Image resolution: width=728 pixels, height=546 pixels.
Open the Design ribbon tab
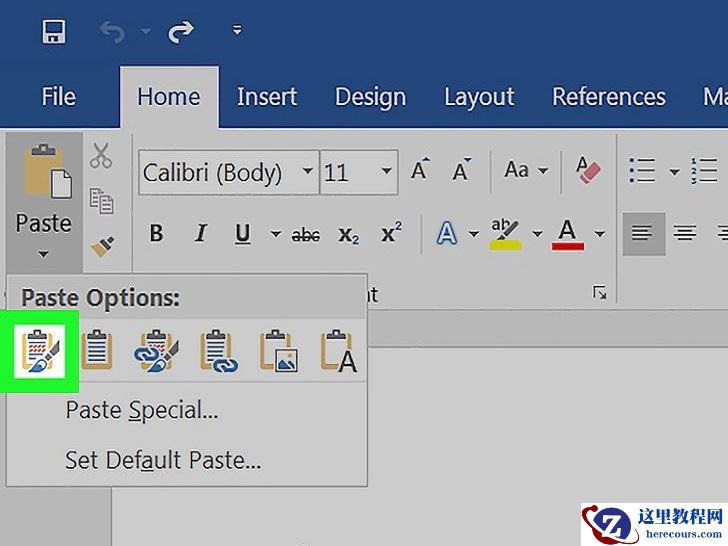pos(370,97)
